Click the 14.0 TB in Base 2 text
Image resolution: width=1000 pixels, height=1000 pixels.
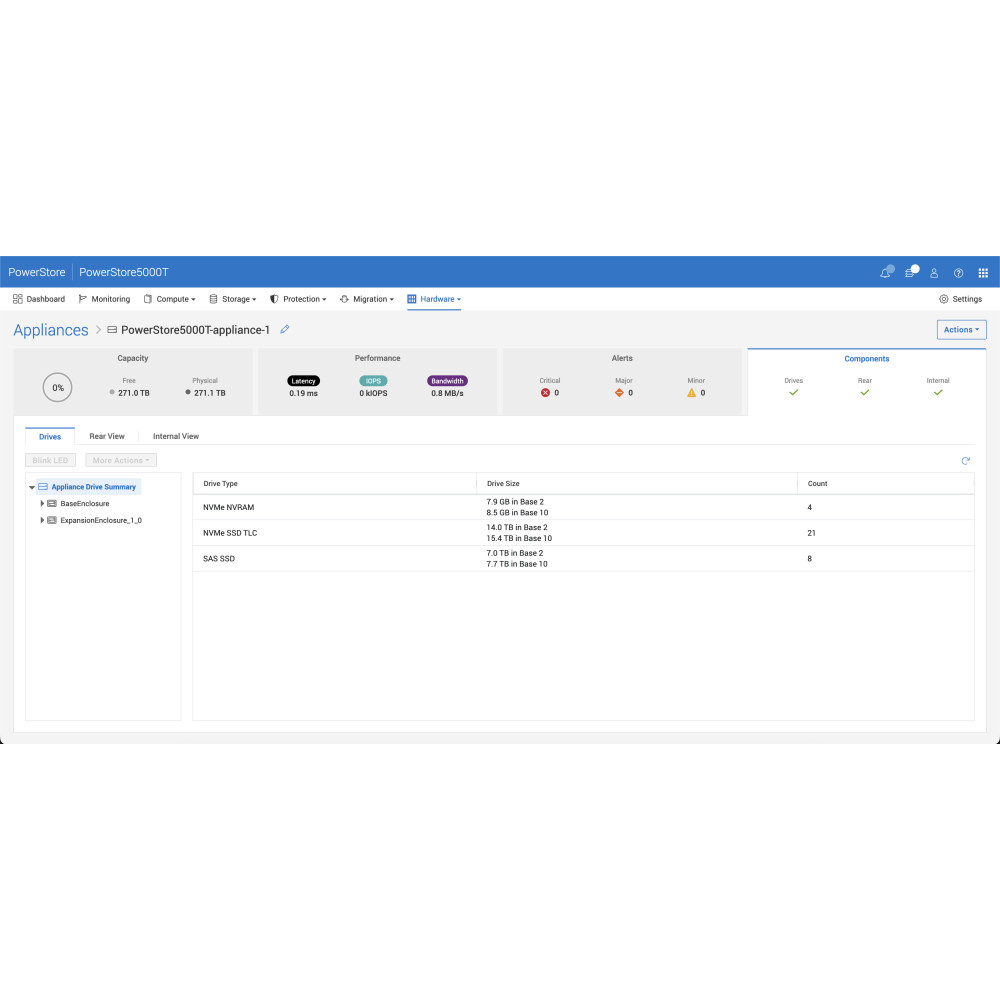point(517,528)
